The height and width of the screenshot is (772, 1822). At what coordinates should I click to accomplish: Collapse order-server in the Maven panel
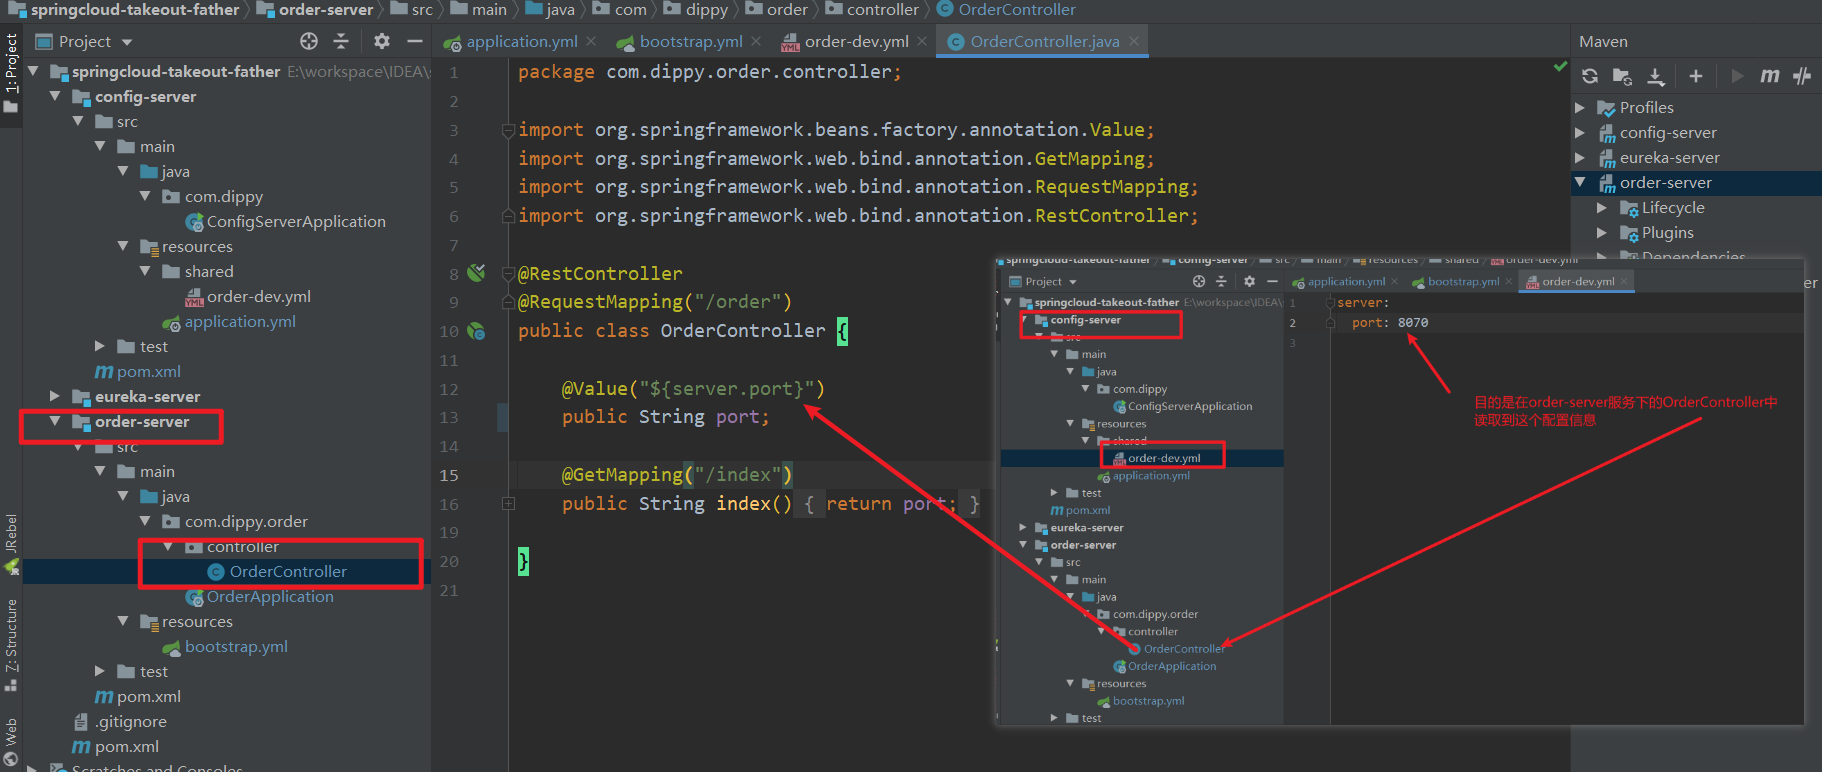(1580, 182)
